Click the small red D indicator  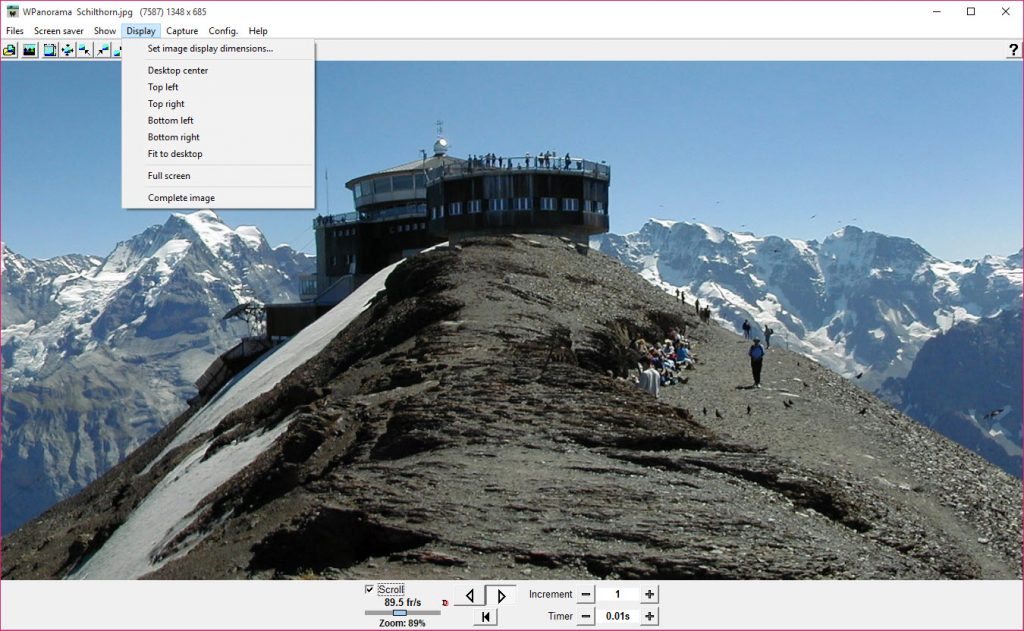tap(445, 603)
